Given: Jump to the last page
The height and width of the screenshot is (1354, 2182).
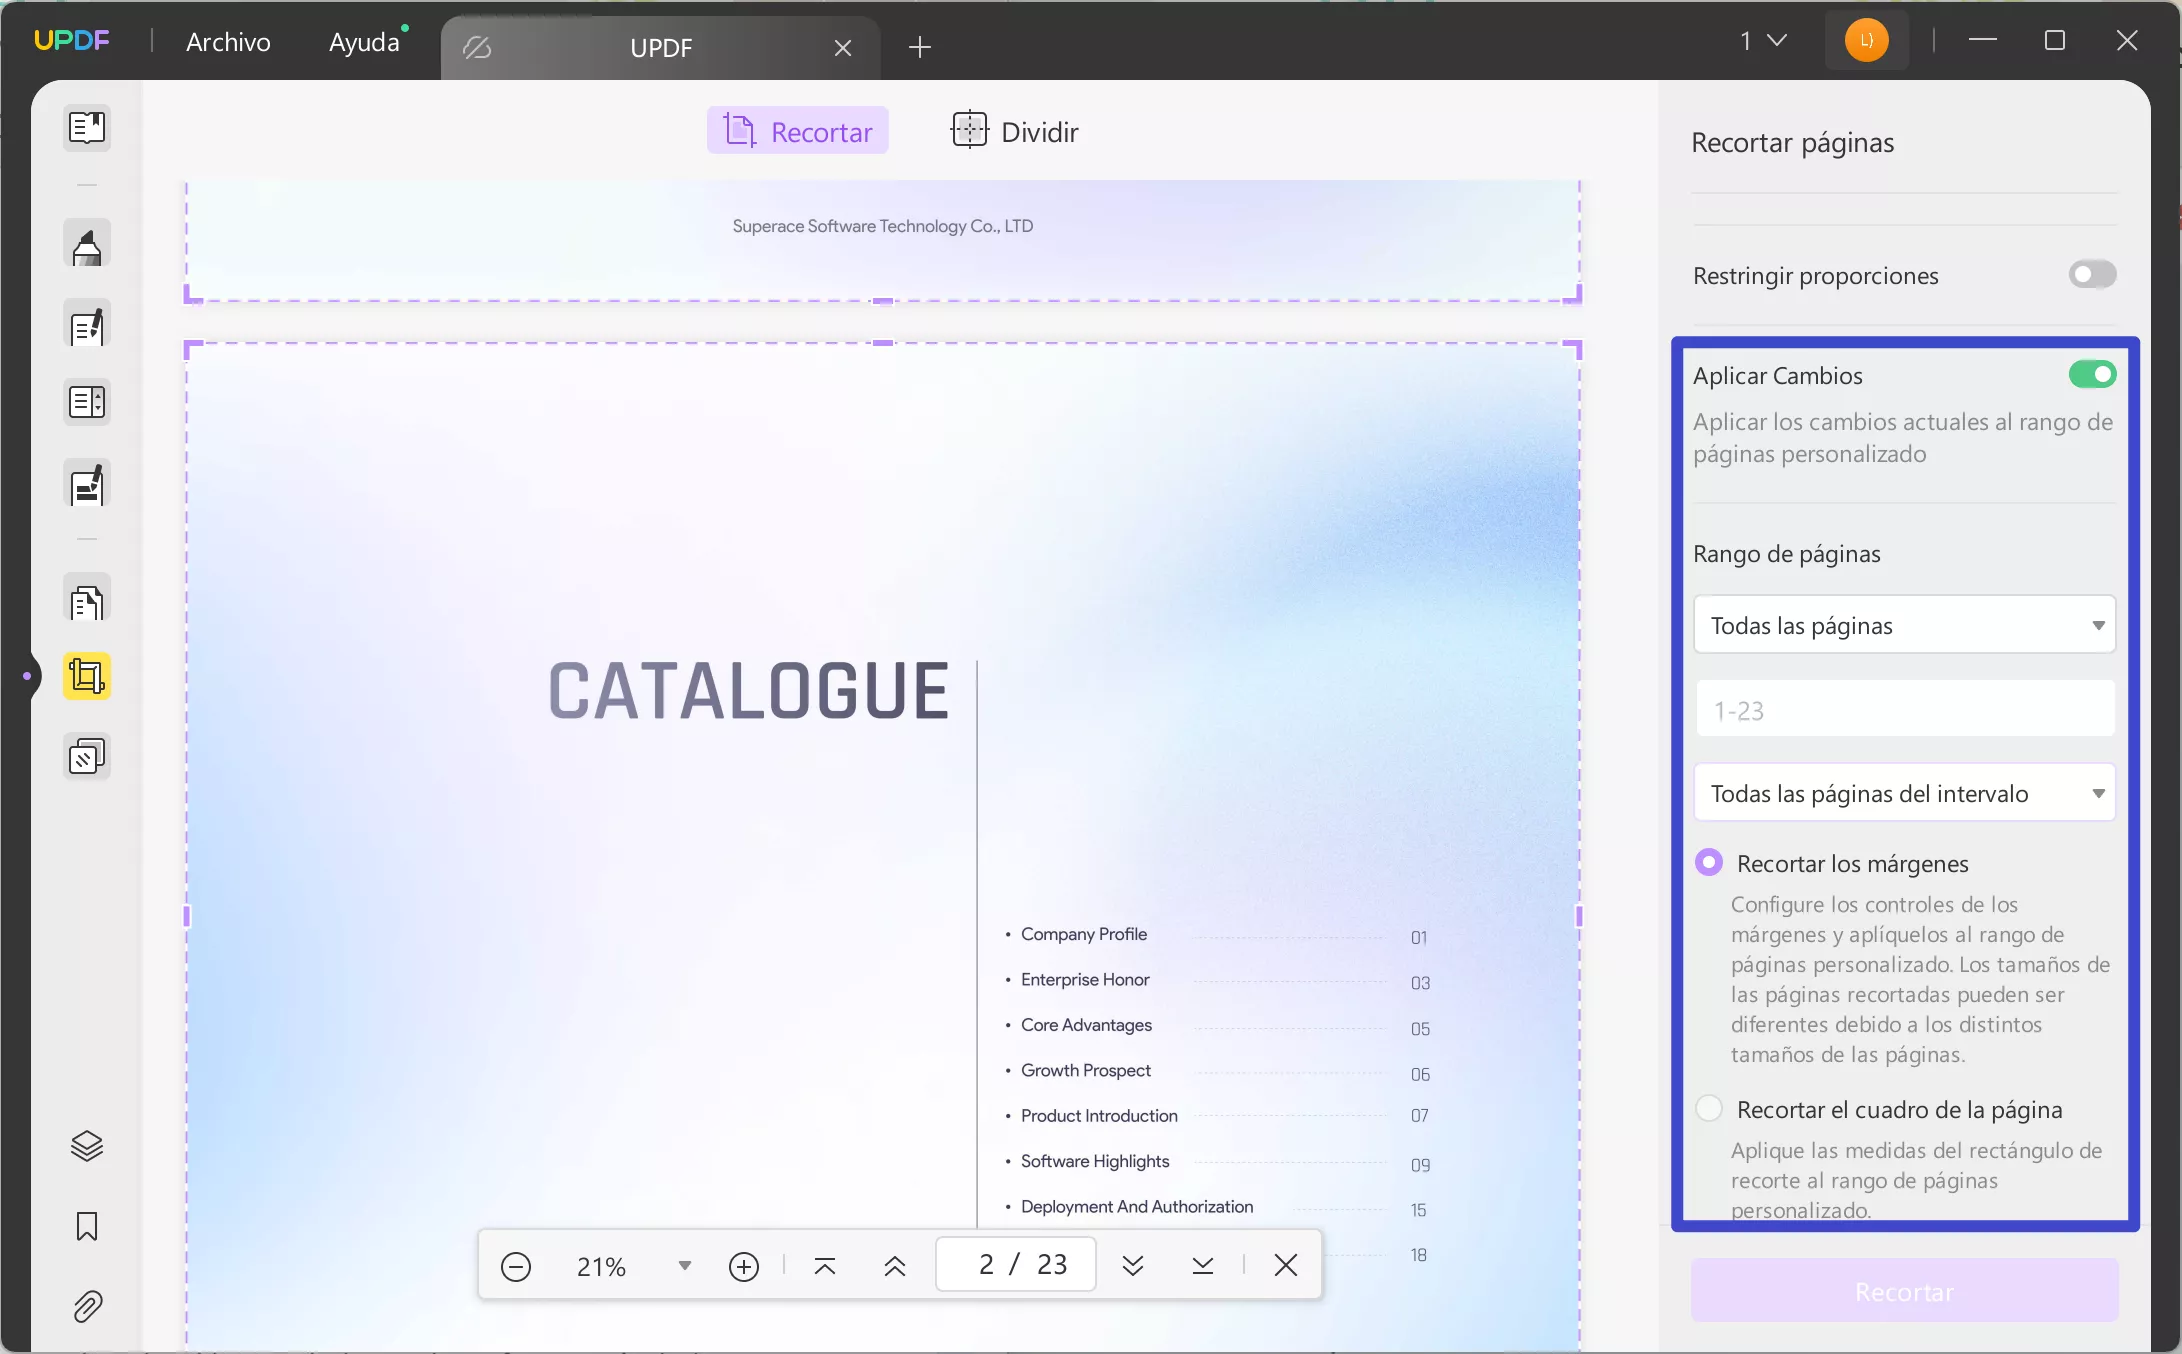Looking at the screenshot, I should pos(1203,1266).
